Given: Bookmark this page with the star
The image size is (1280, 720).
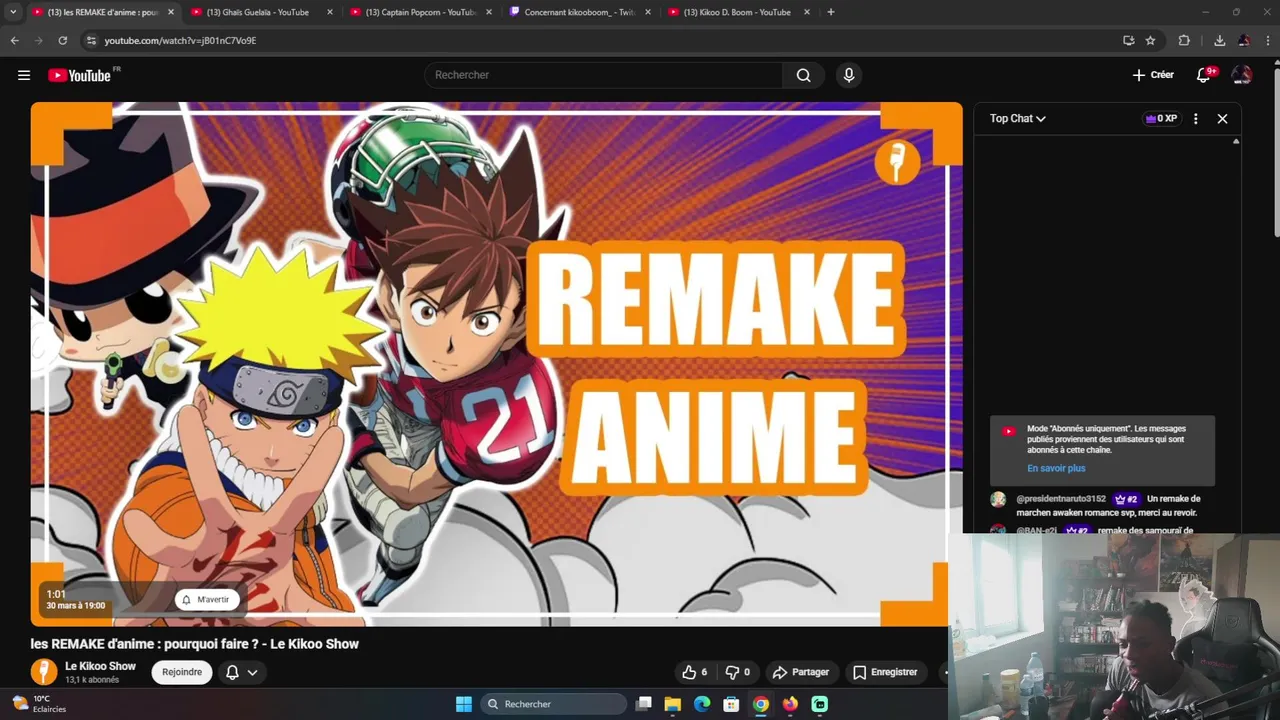Looking at the screenshot, I should click(1150, 41).
